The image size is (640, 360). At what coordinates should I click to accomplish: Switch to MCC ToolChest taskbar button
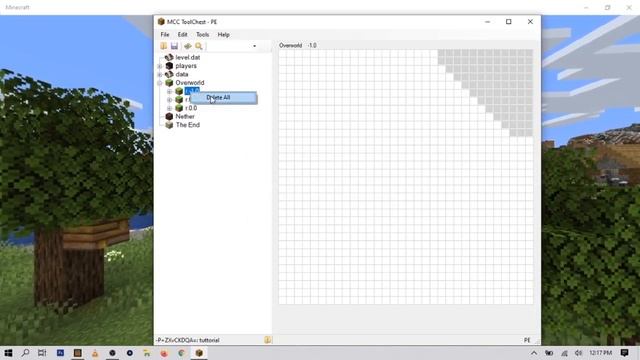pos(199,353)
